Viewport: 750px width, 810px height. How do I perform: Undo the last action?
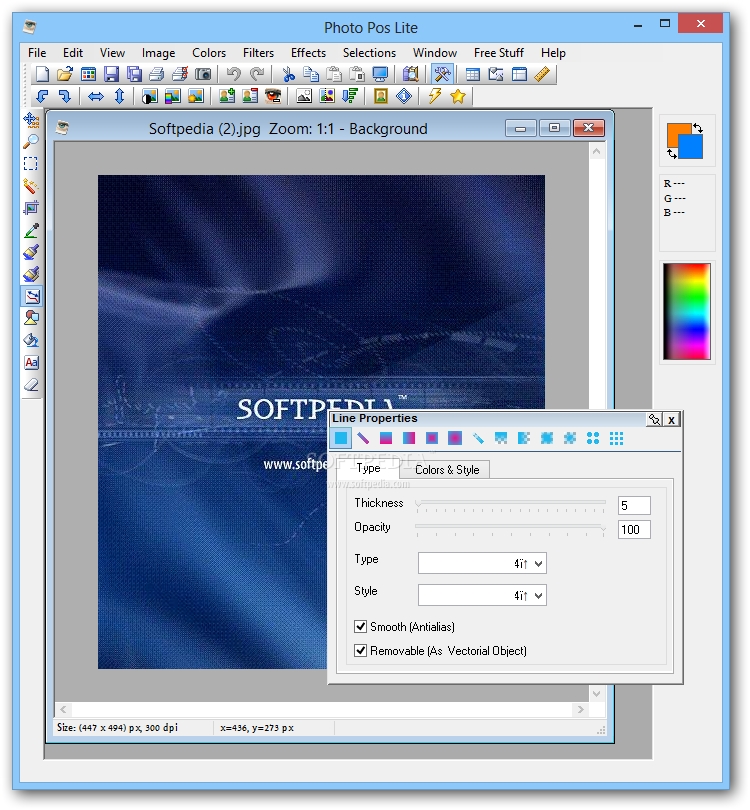(x=233, y=74)
